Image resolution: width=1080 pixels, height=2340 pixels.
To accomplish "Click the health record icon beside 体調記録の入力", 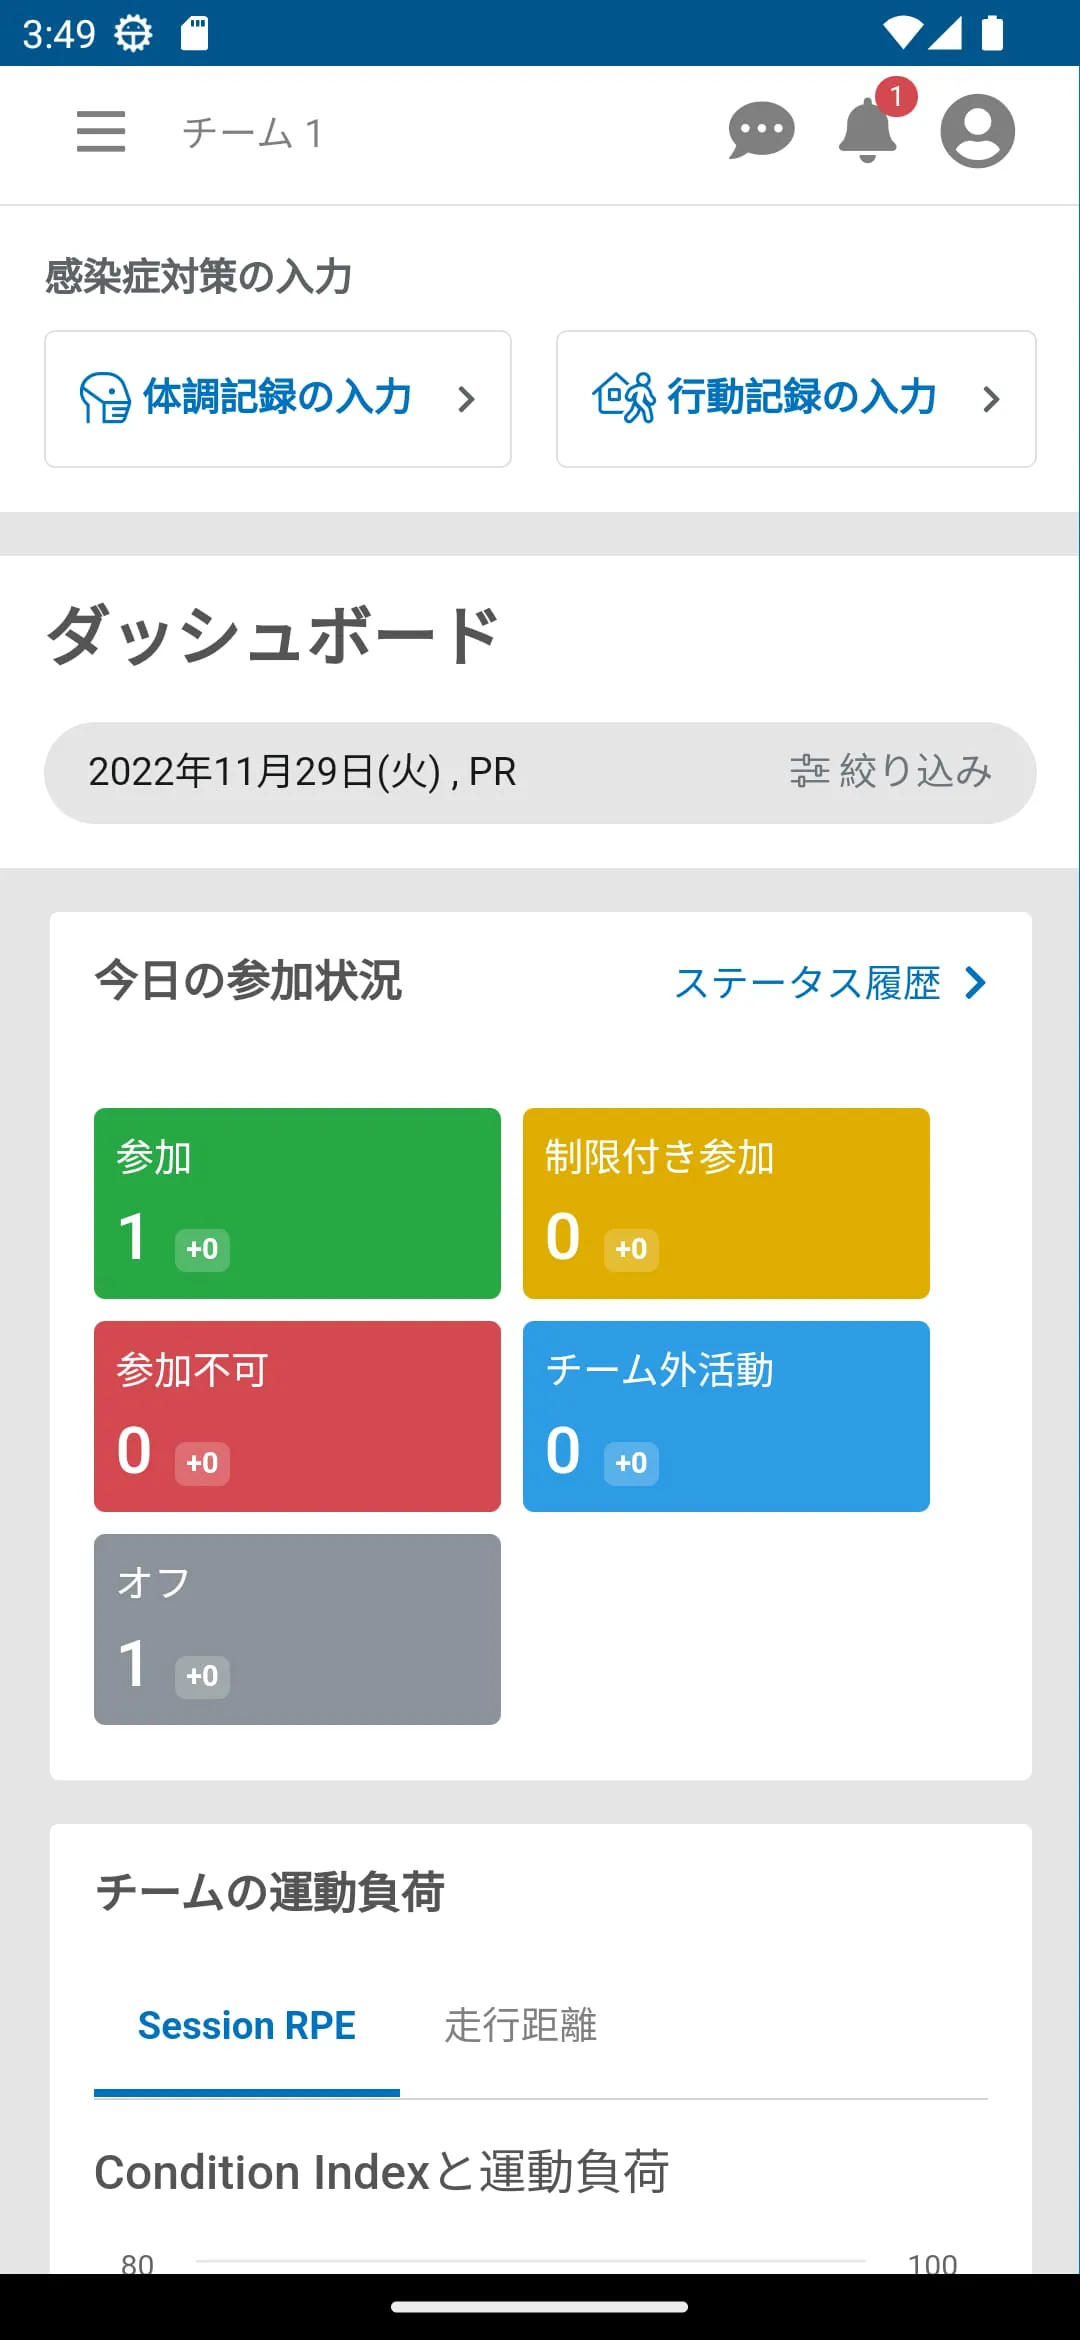I will (x=104, y=398).
